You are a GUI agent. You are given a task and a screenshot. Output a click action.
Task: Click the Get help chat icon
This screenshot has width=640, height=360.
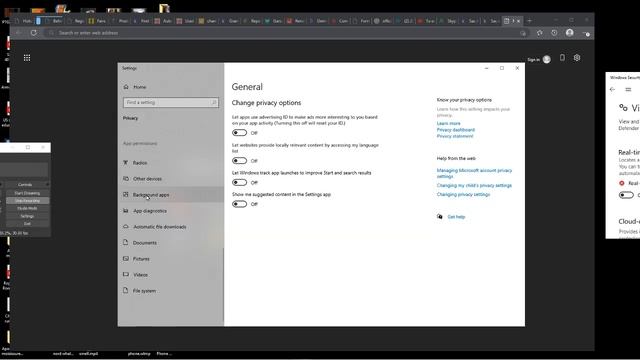click(x=440, y=217)
